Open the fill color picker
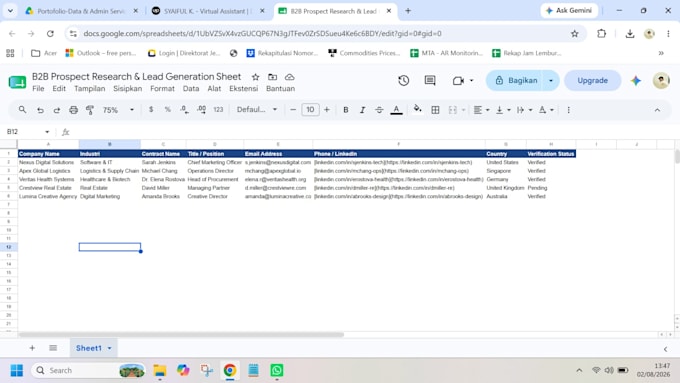Image resolution: width=680 pixels, height=383 pixels. click(417, 109)
